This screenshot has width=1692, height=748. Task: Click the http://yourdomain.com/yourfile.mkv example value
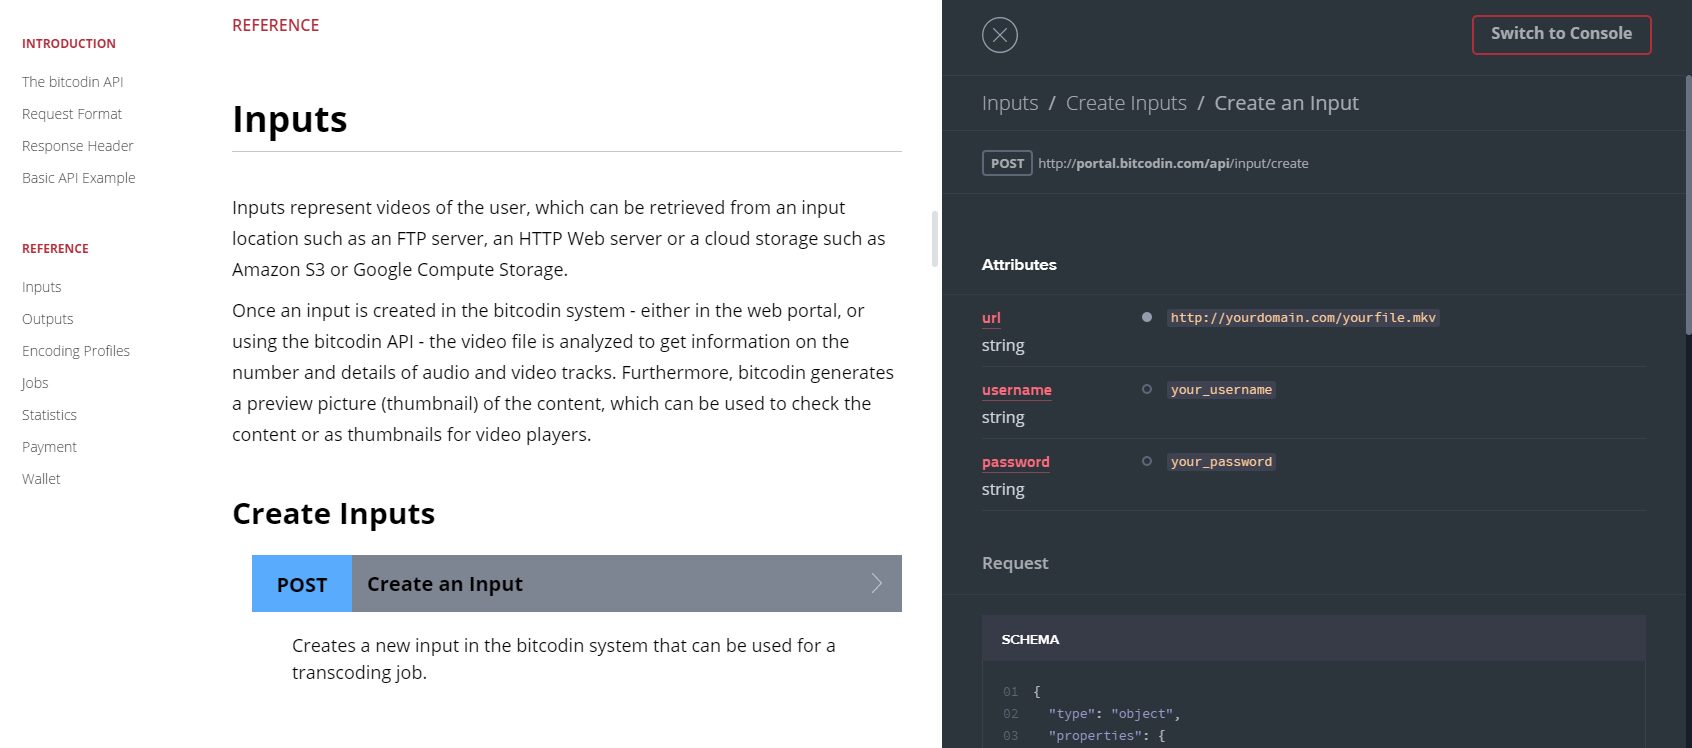coord(1303,318)
